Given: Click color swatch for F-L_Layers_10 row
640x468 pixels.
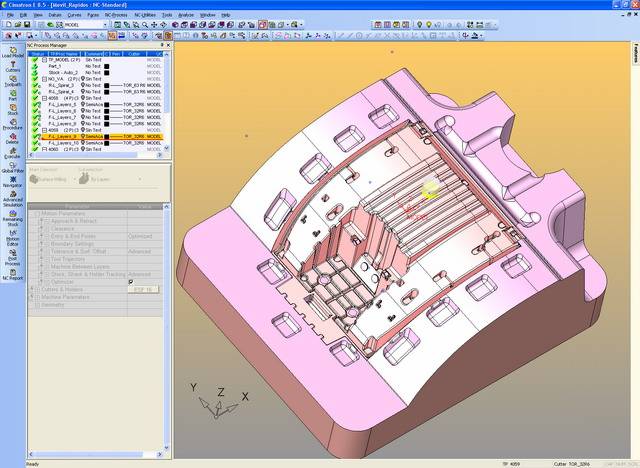Looking at the screenshot, I should pos(107,143).
